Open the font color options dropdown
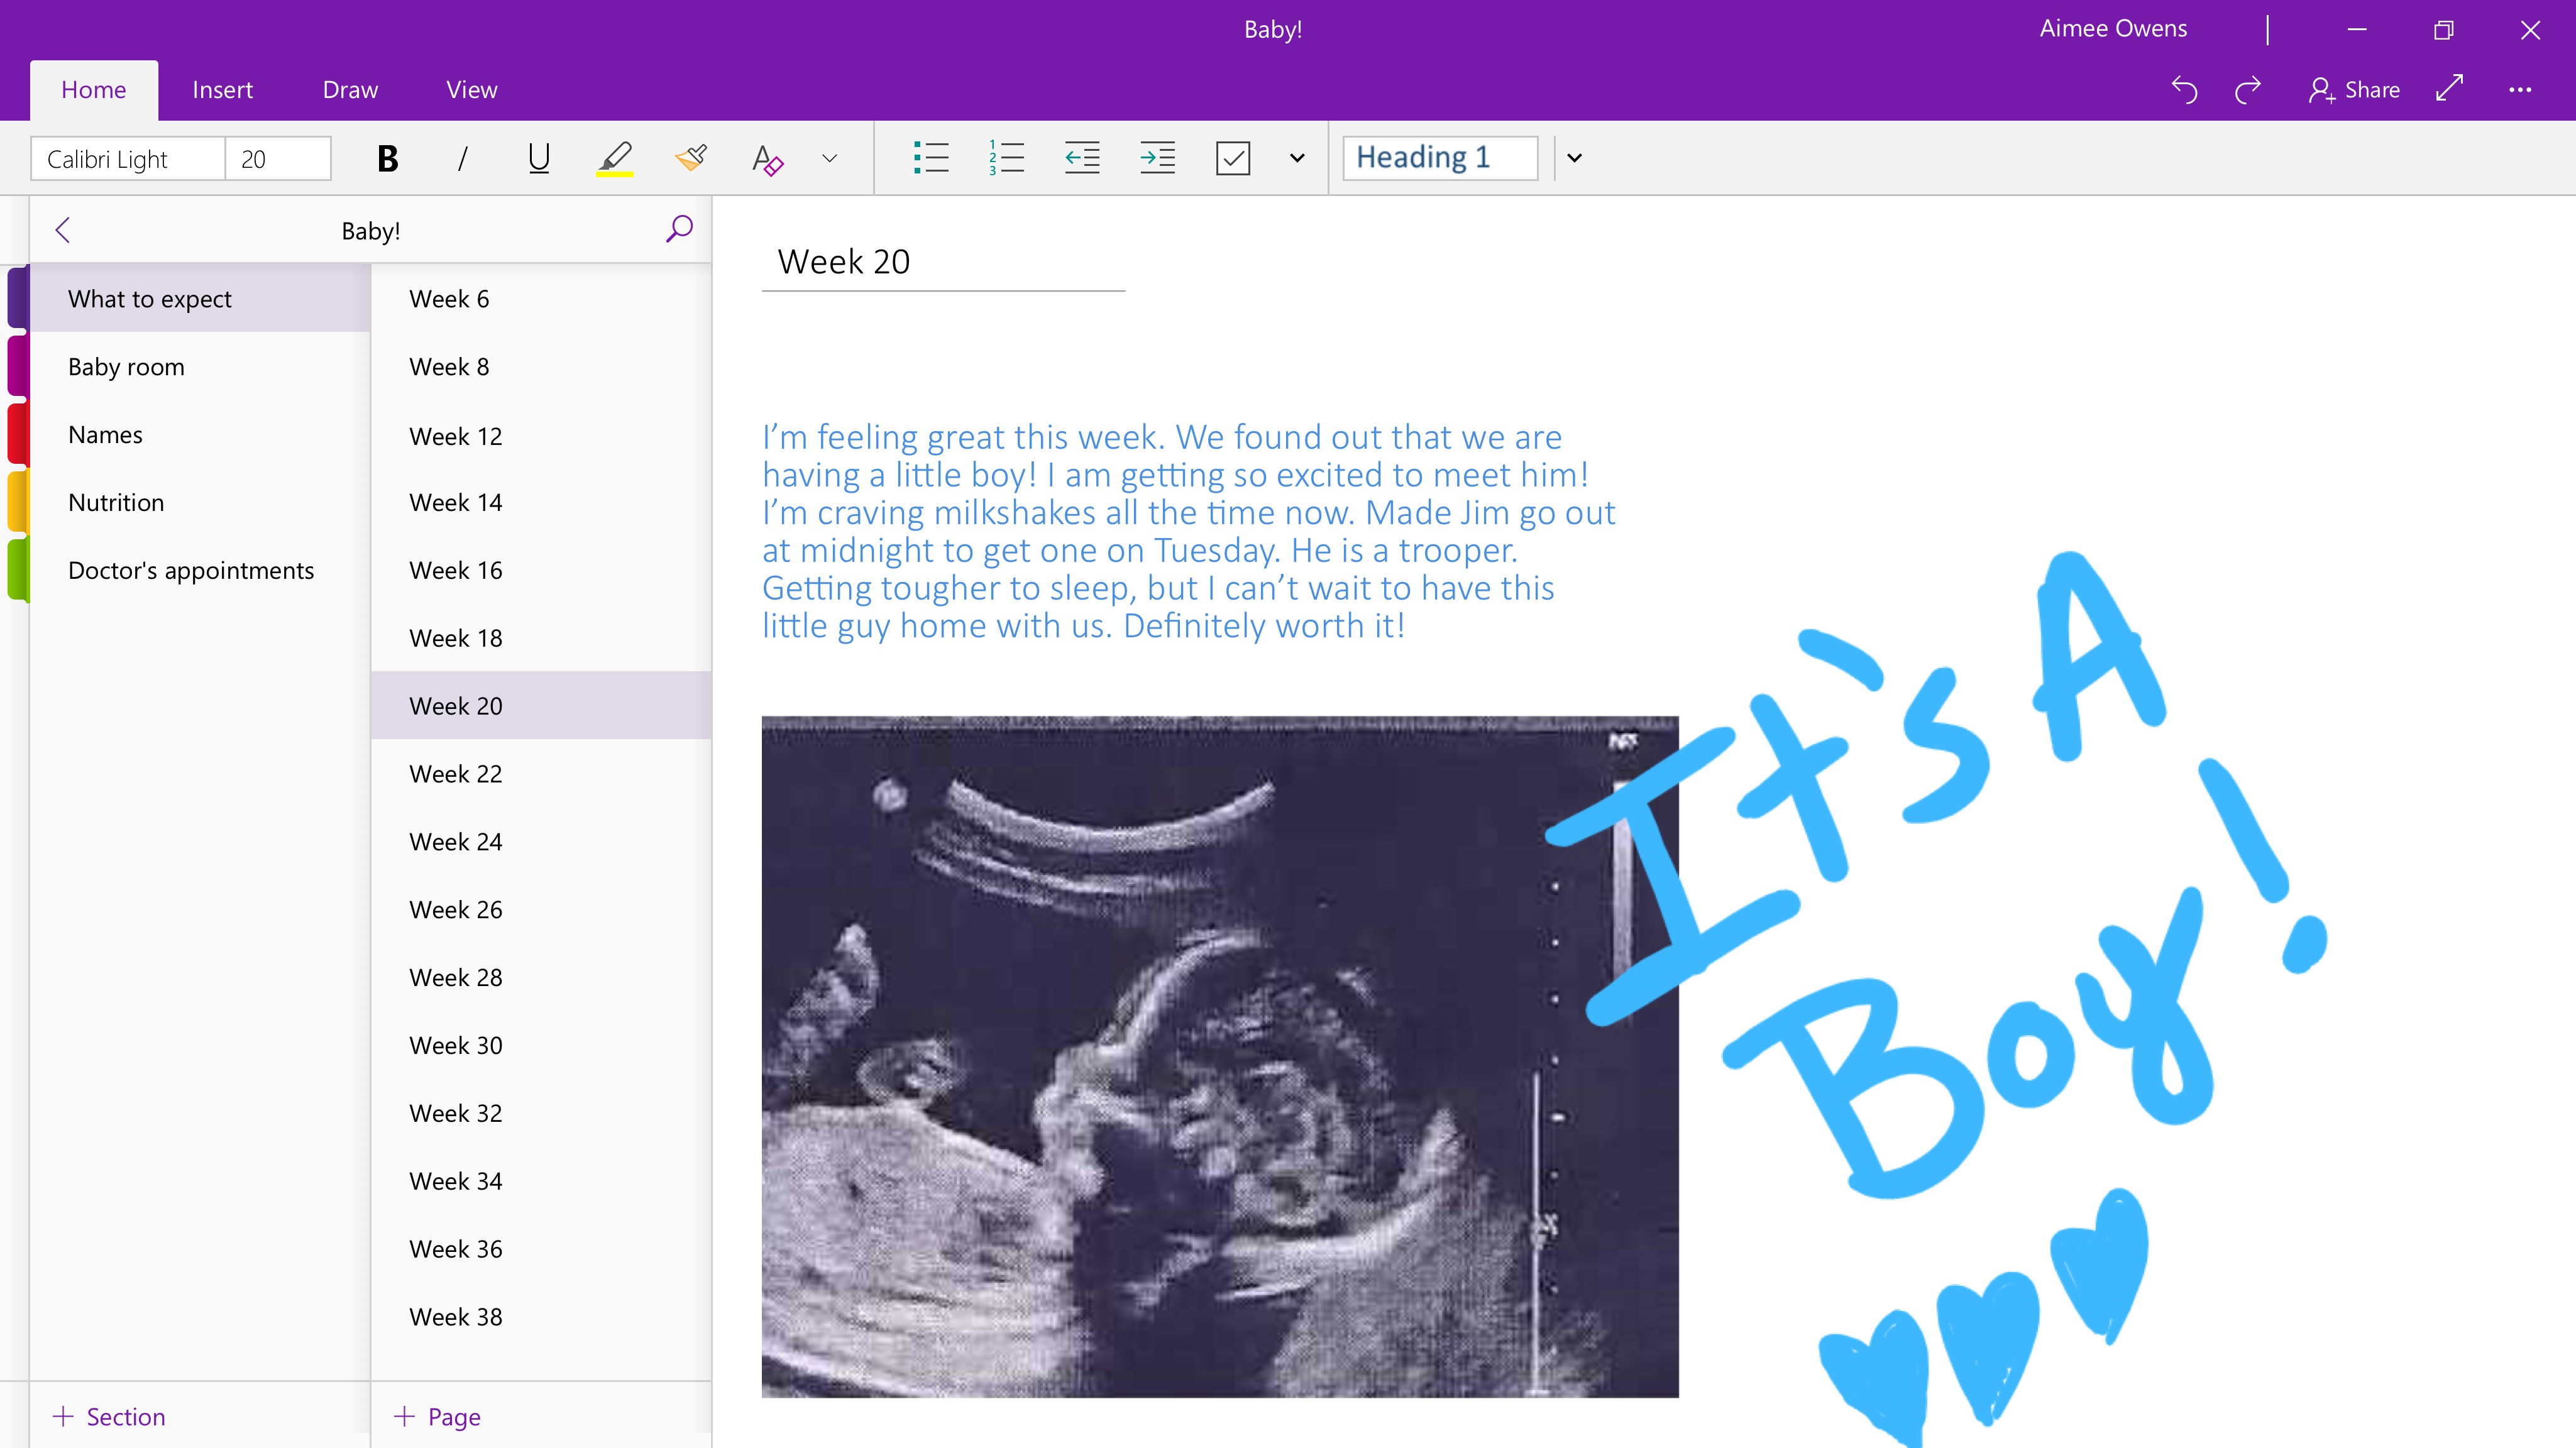Image resolution: width=2576 pixels, height=1448 pixels. coord(827,158)
